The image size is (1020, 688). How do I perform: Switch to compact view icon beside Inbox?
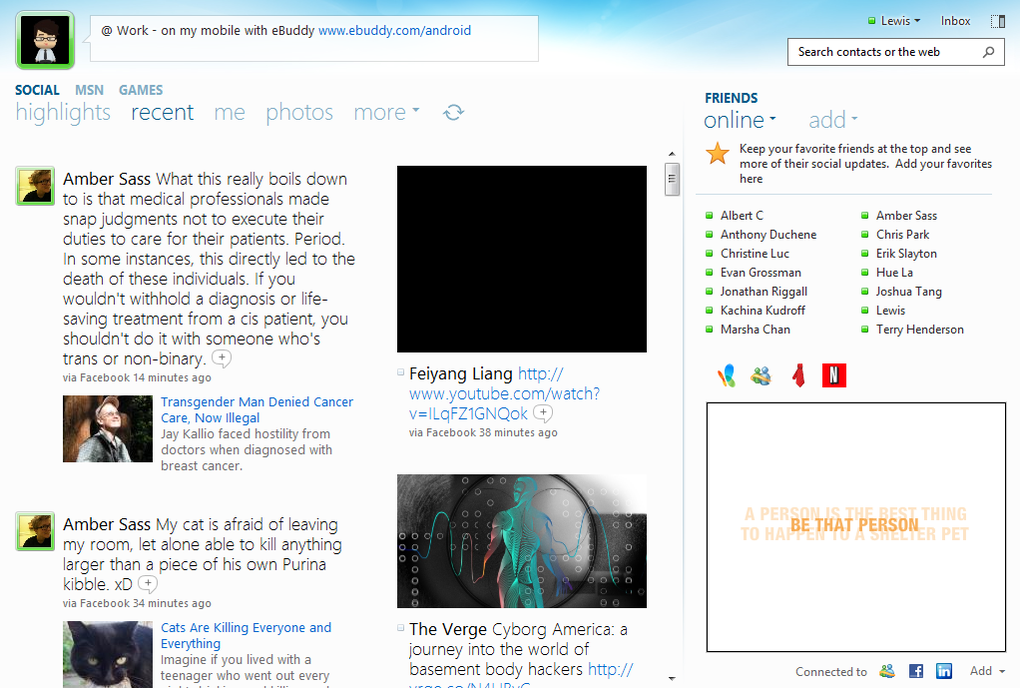[997, 21]
